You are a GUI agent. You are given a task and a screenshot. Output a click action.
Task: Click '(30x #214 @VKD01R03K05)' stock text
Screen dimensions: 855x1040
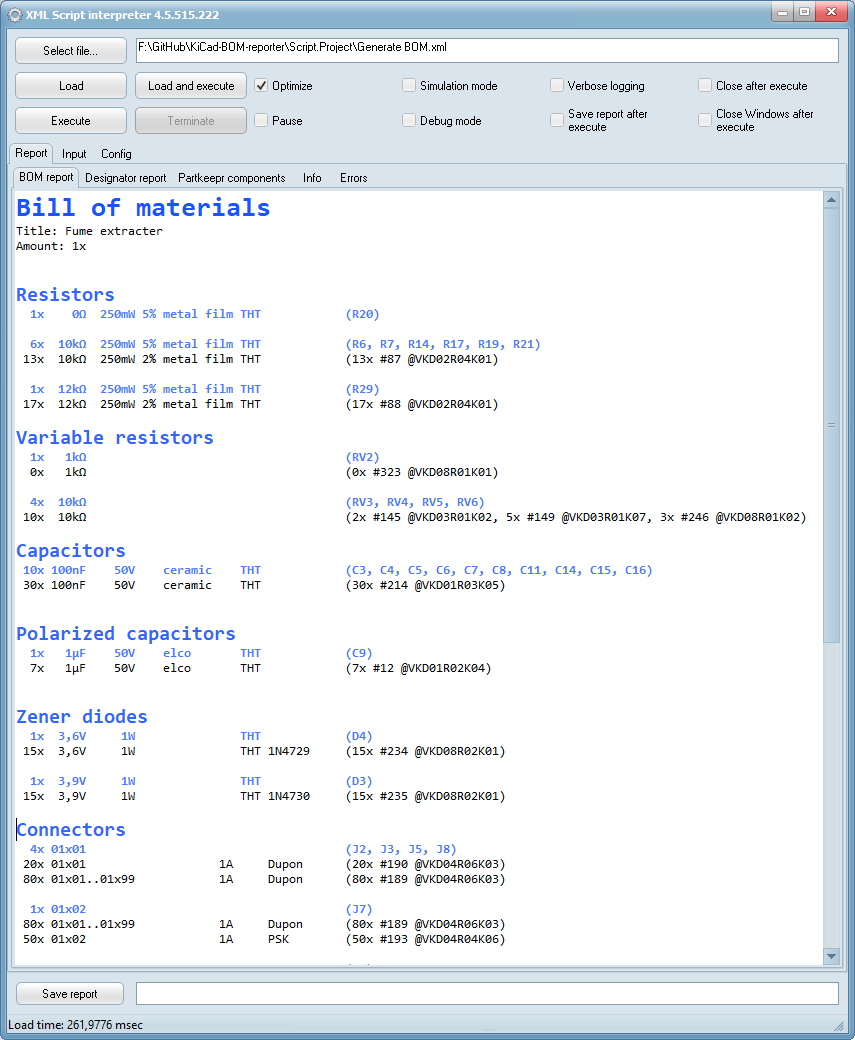pos(425,586)
